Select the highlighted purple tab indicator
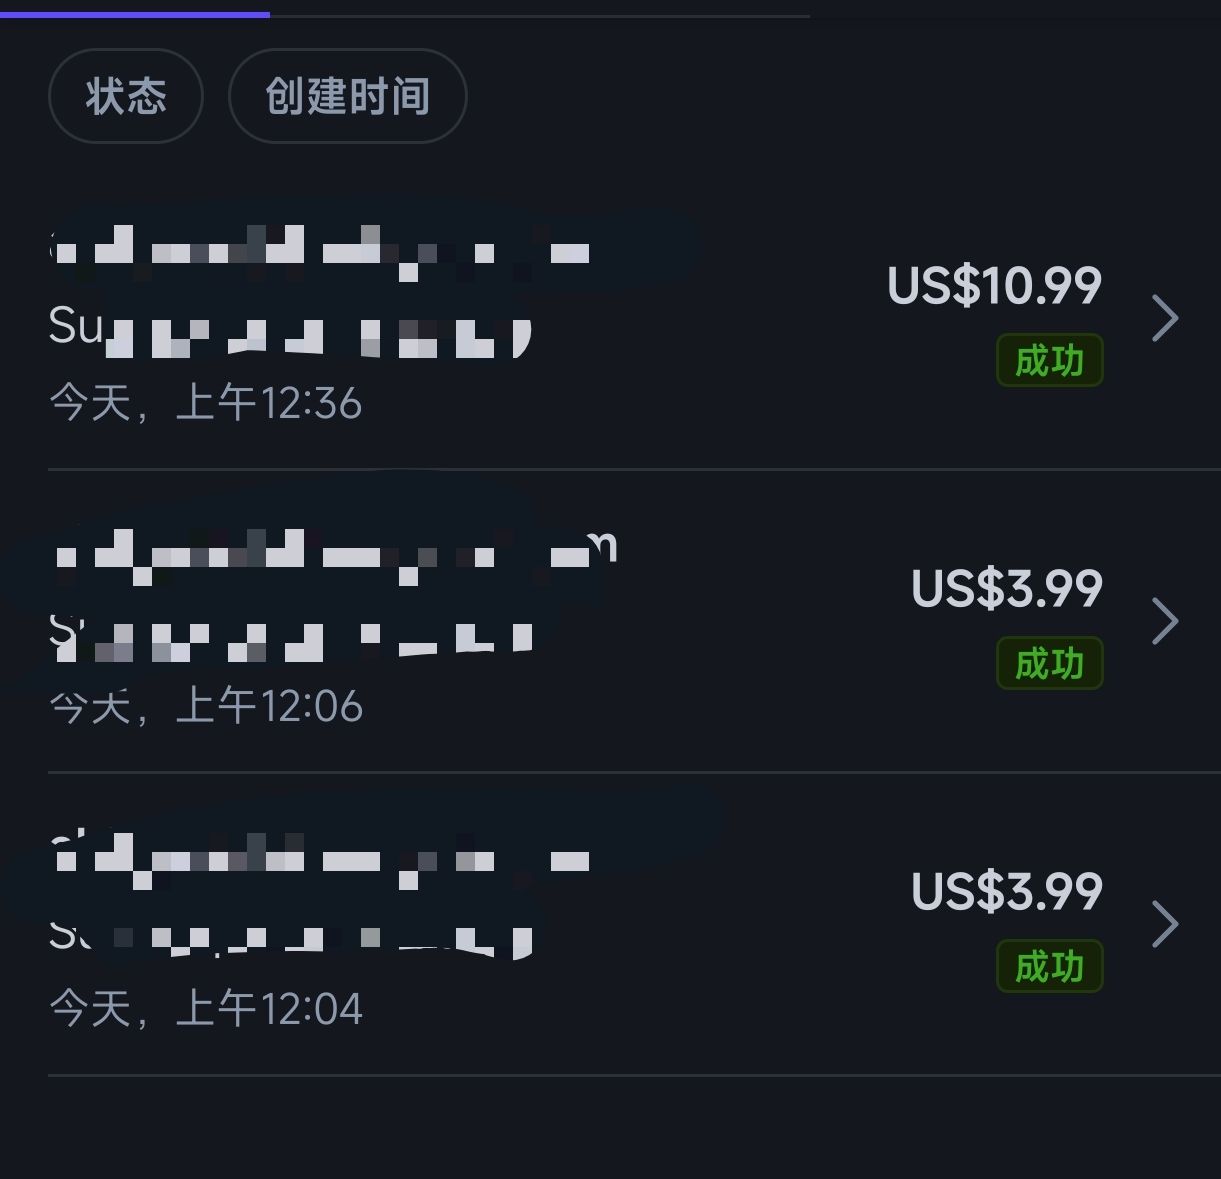The image size is (1221, 1179). [x=135, y=14]
